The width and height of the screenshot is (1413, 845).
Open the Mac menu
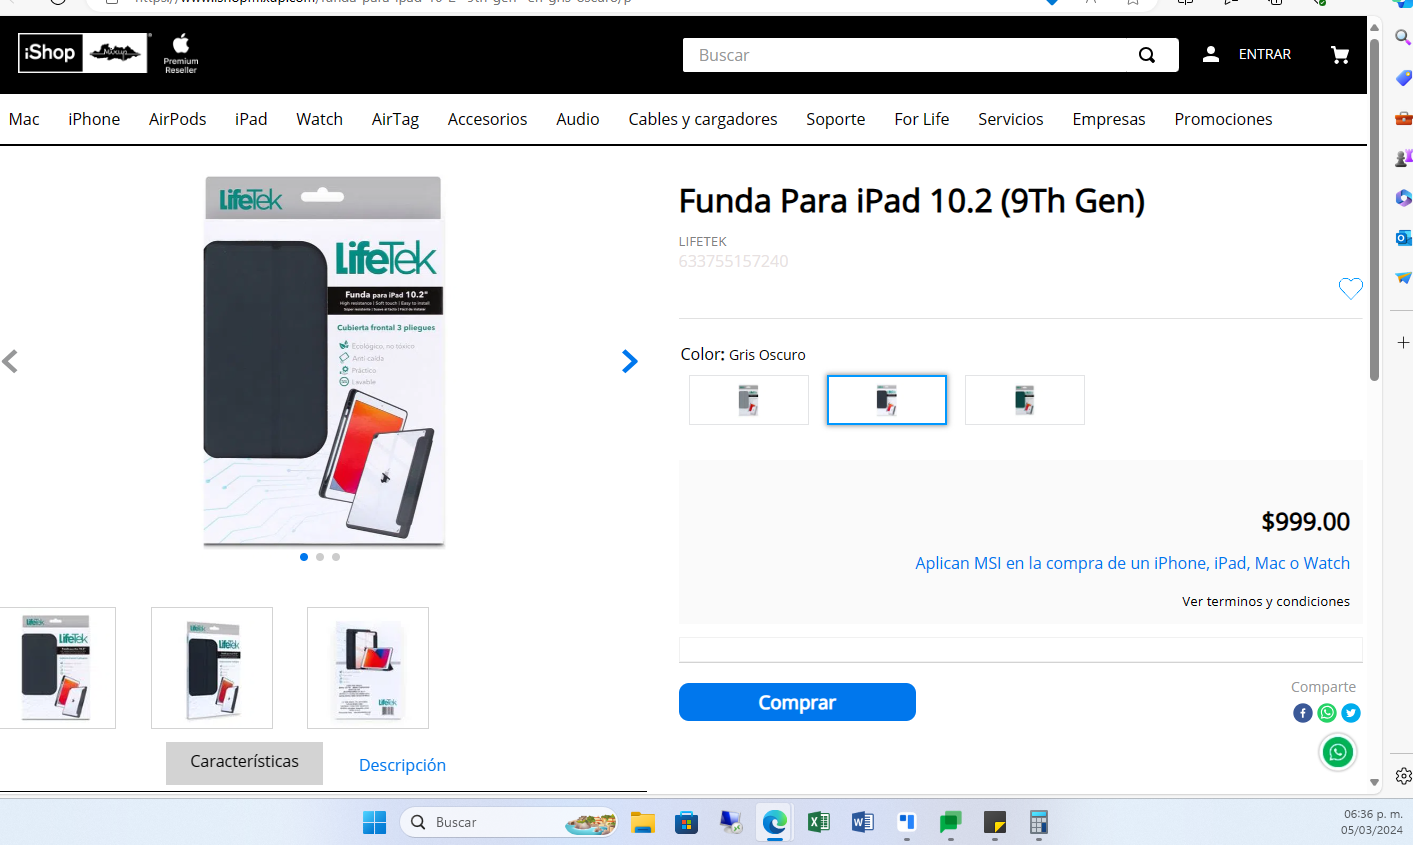click(x=24, y=119)
